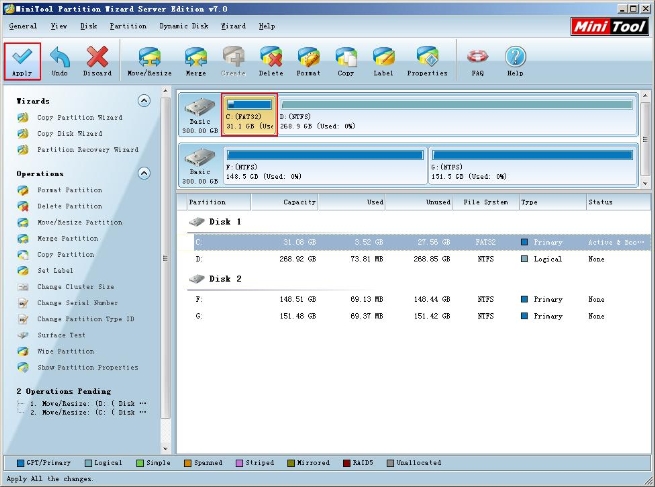Click the RAID5 legend color swatch
This screenshot has height=487, width=655.
346,463
